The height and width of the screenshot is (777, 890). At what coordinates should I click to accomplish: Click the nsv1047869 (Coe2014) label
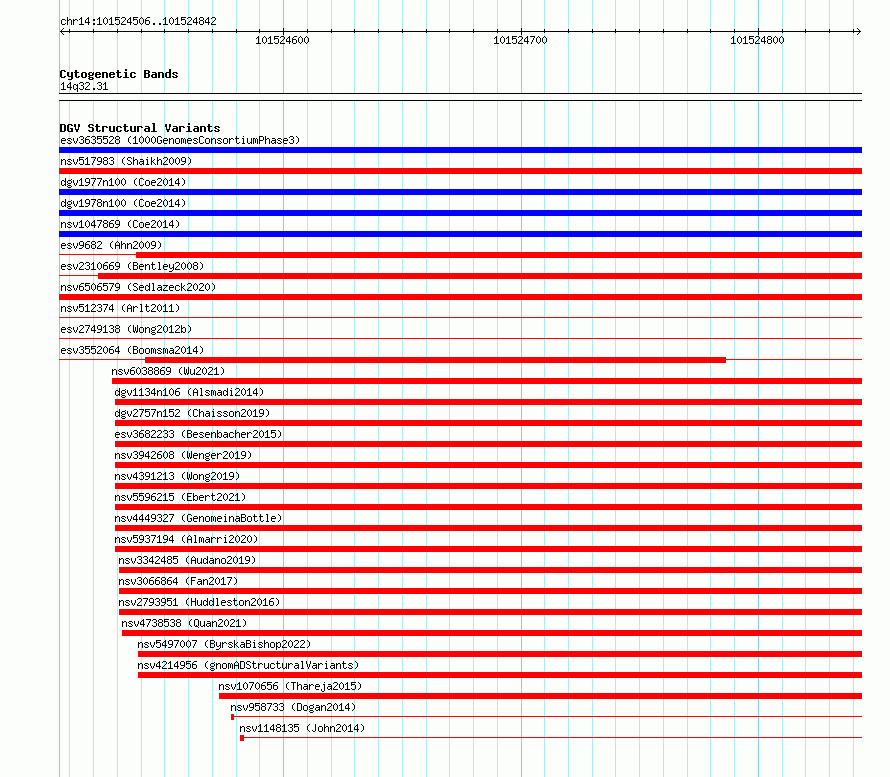pyautogui.click(x=120, y=224)
